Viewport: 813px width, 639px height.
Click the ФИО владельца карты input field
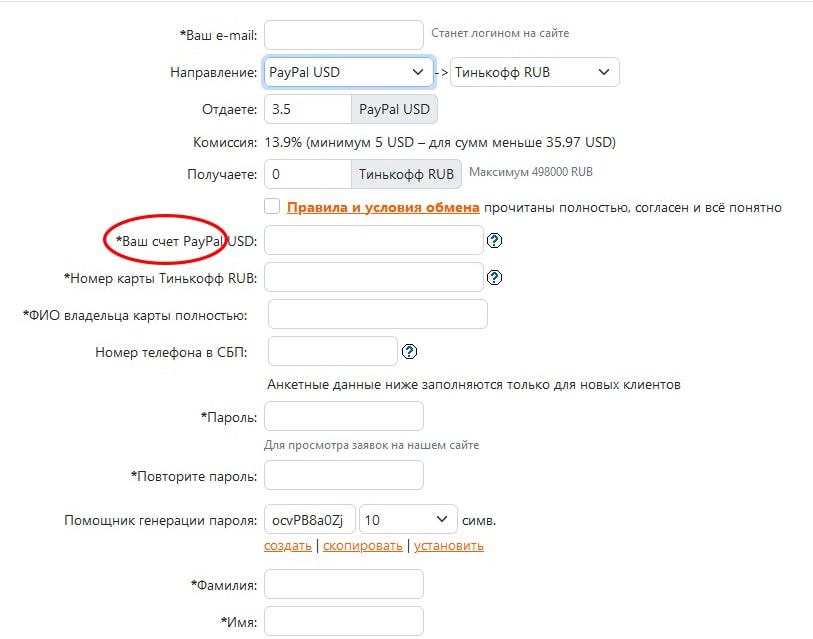click(x=378, y=314)
